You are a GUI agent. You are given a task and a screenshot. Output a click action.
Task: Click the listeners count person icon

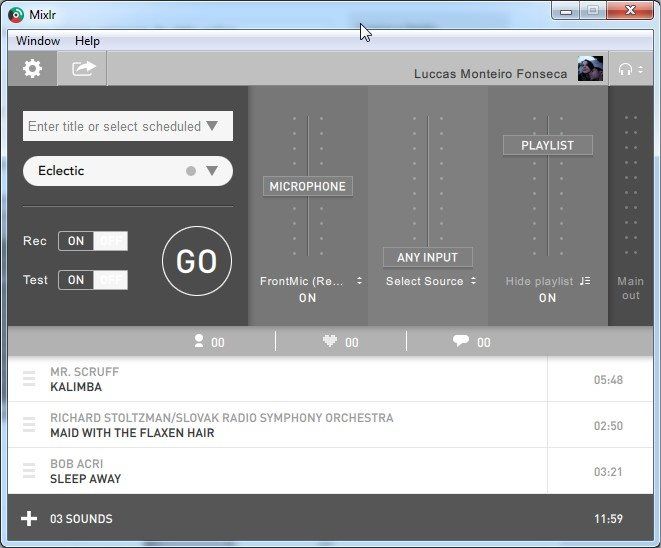click(x=199, y=341)
